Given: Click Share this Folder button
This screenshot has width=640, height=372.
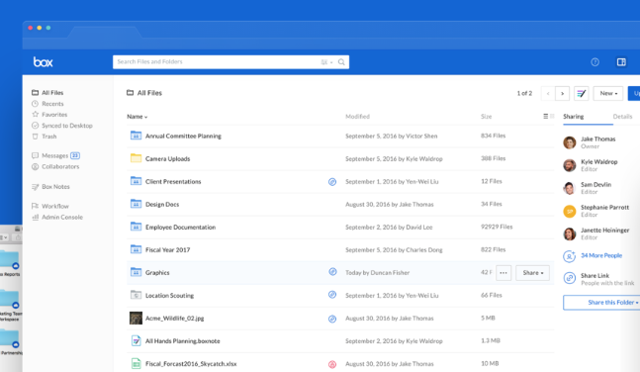Looking at the screenshot, I should [x=602, y=303].
